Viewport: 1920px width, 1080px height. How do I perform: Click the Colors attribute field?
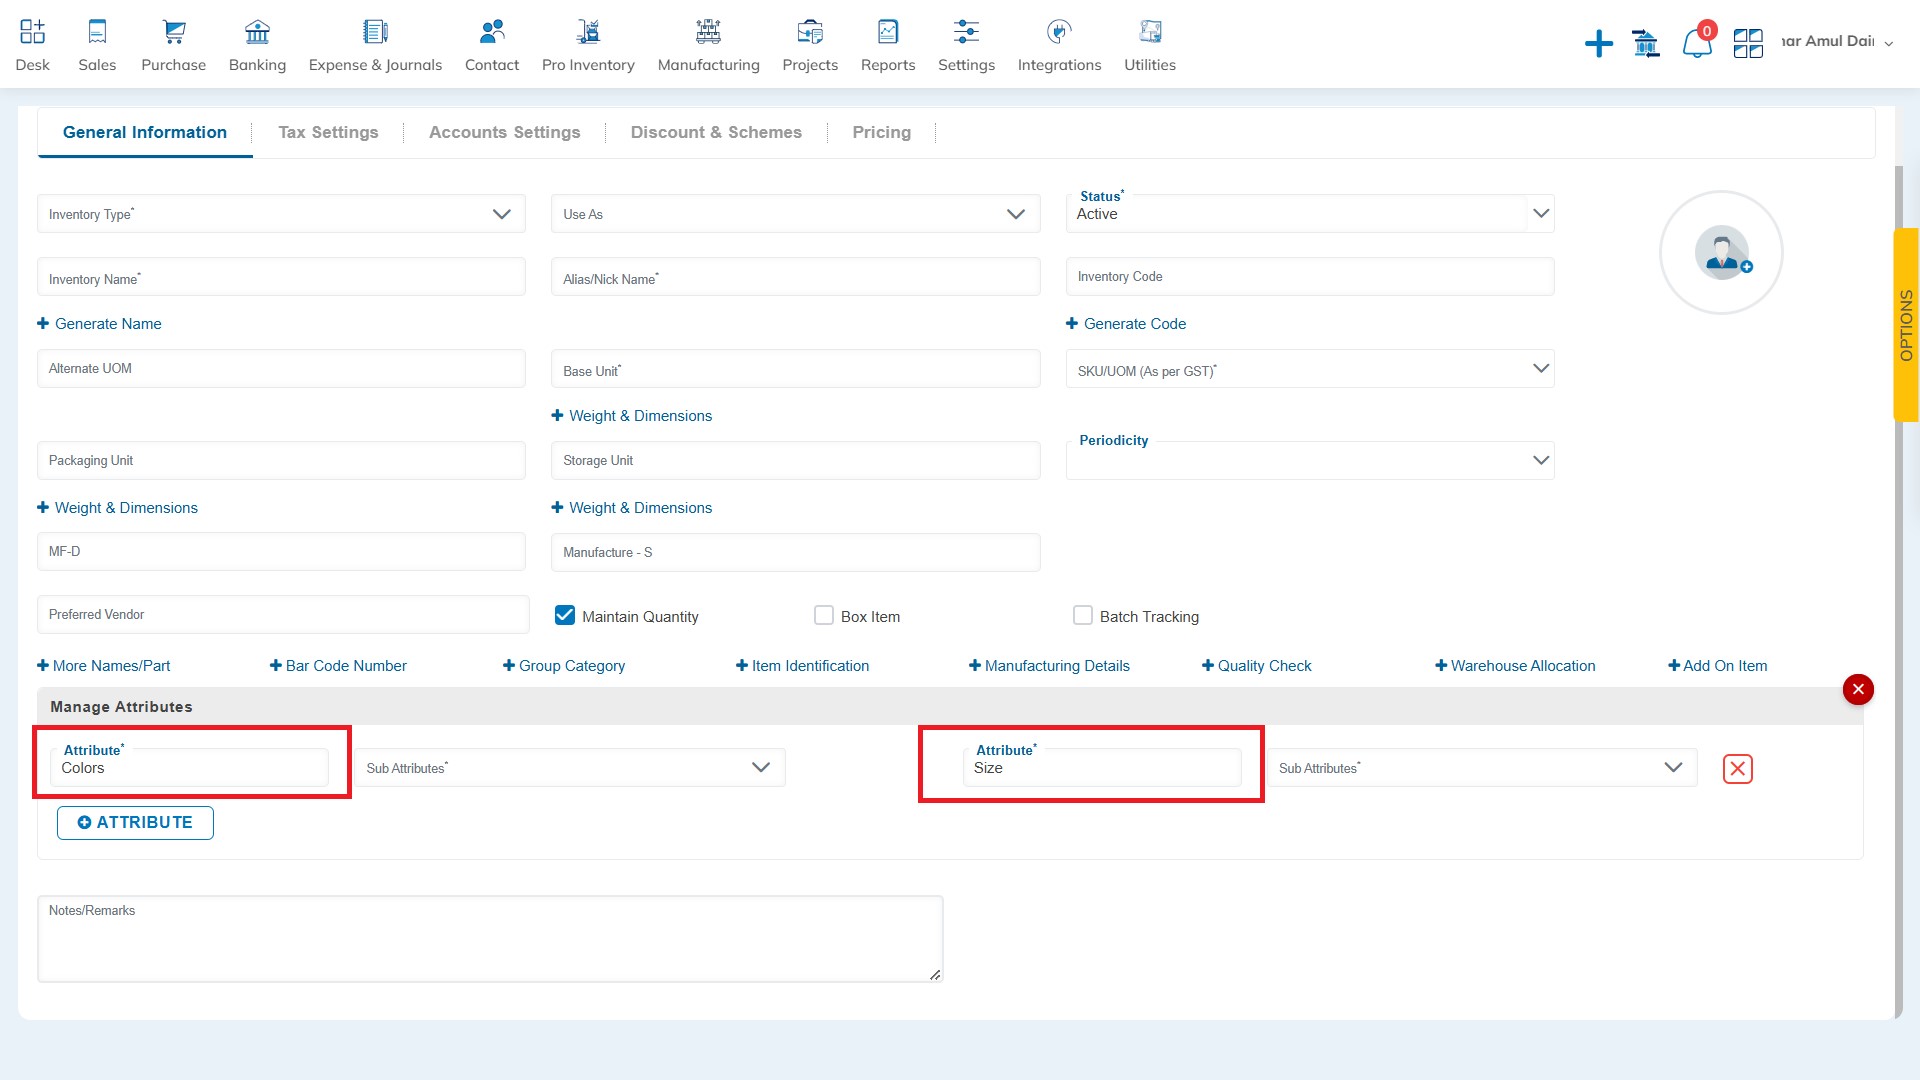[x=189, y=768]
